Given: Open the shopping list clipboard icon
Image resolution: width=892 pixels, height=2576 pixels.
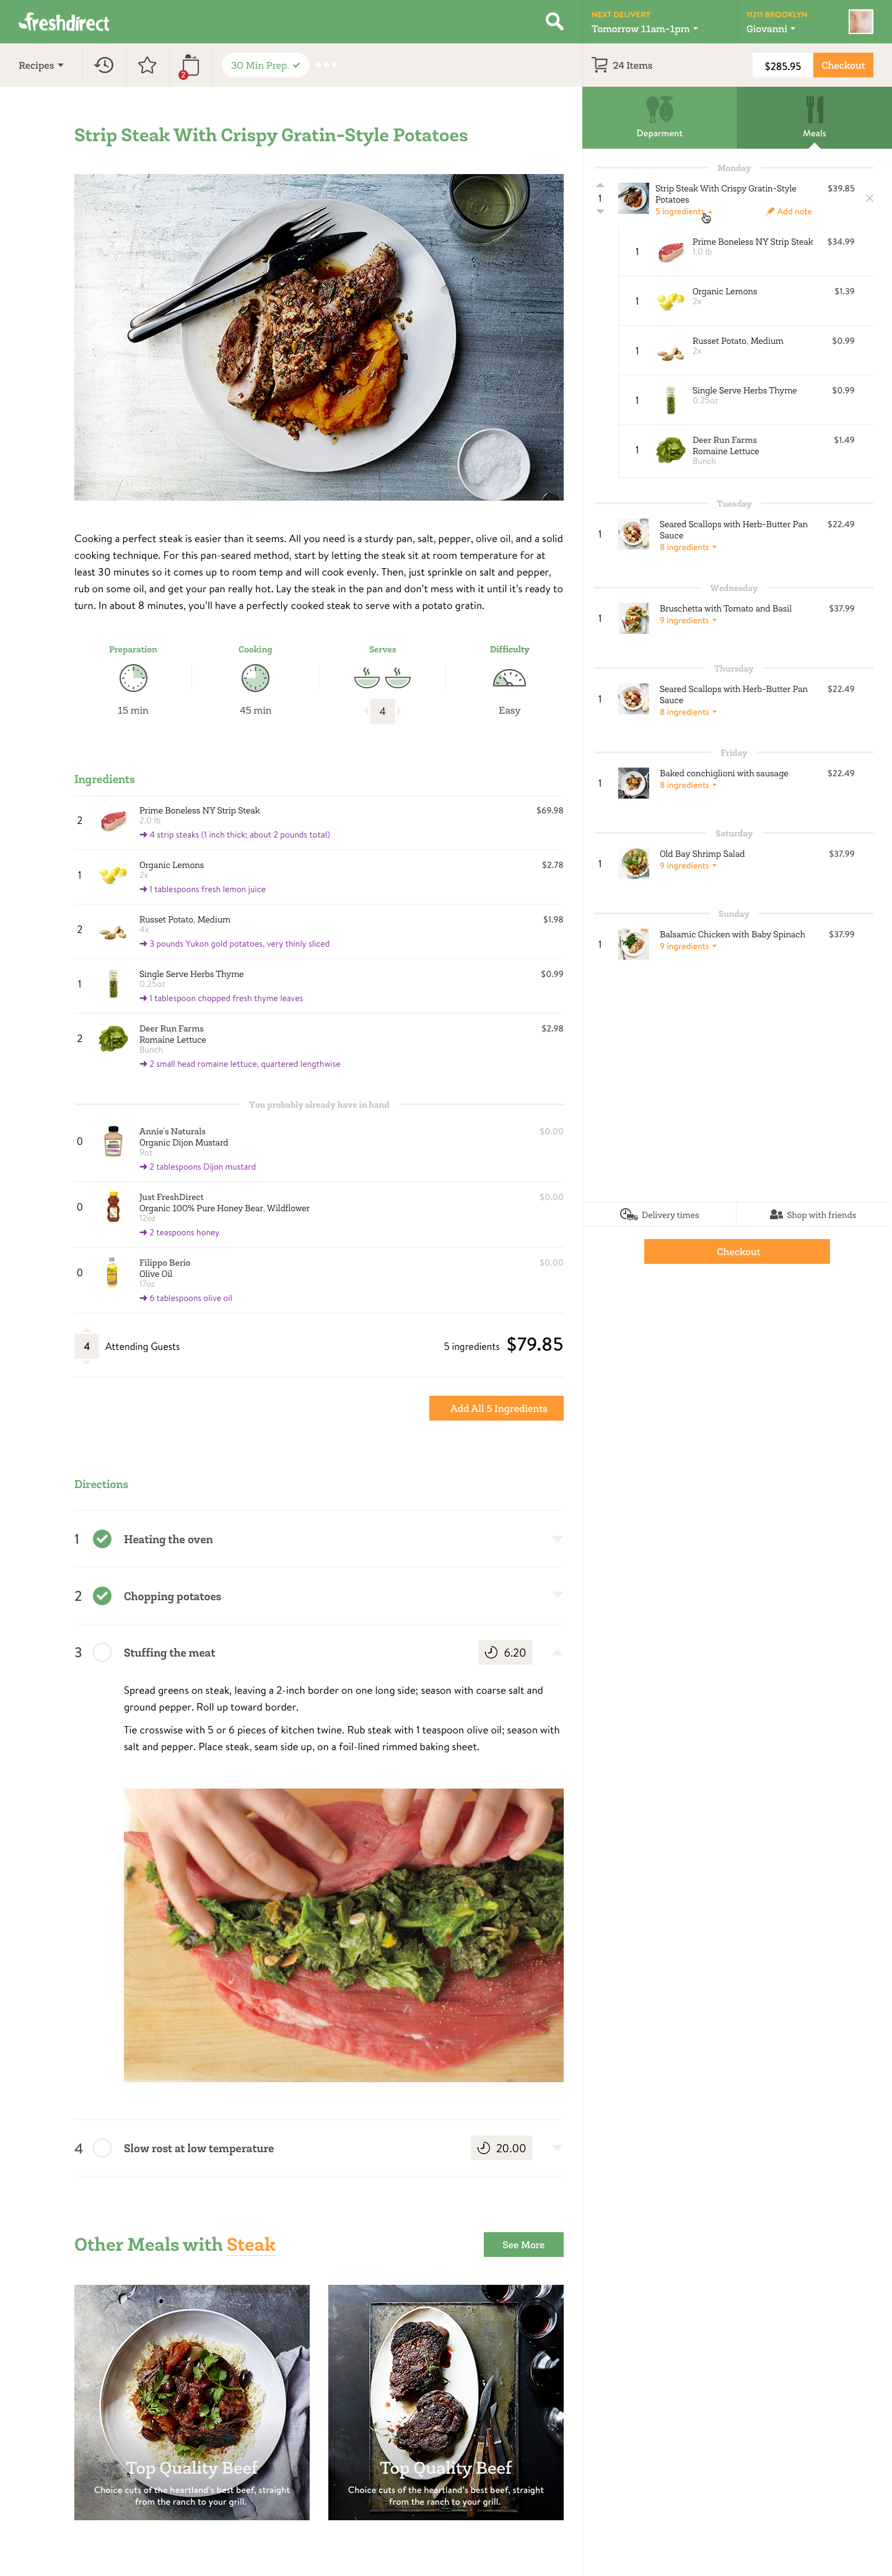Looking at the screenshot, I should coord(189,66).
